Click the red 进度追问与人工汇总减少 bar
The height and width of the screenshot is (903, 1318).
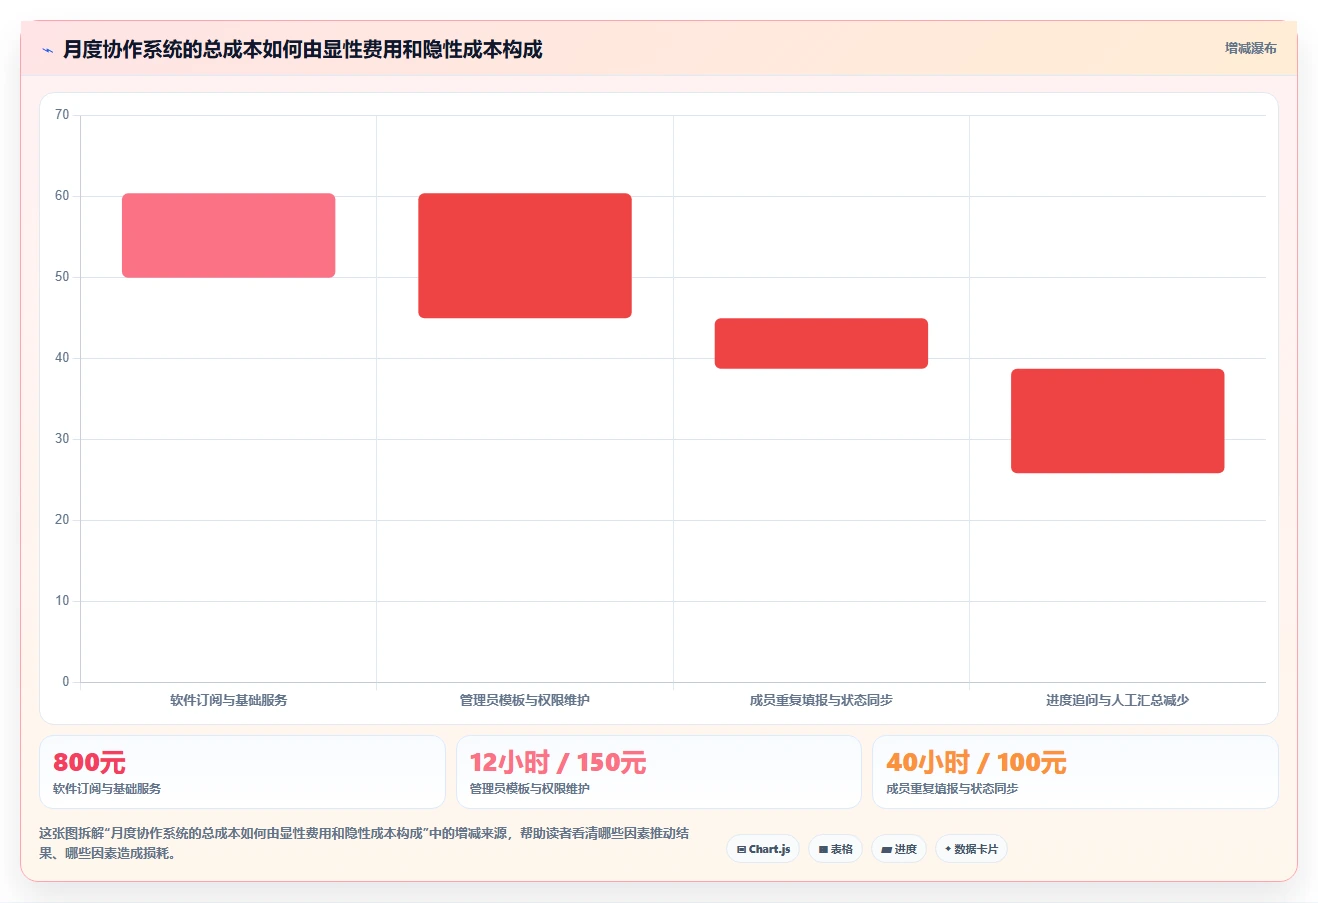coord(1117,421)
